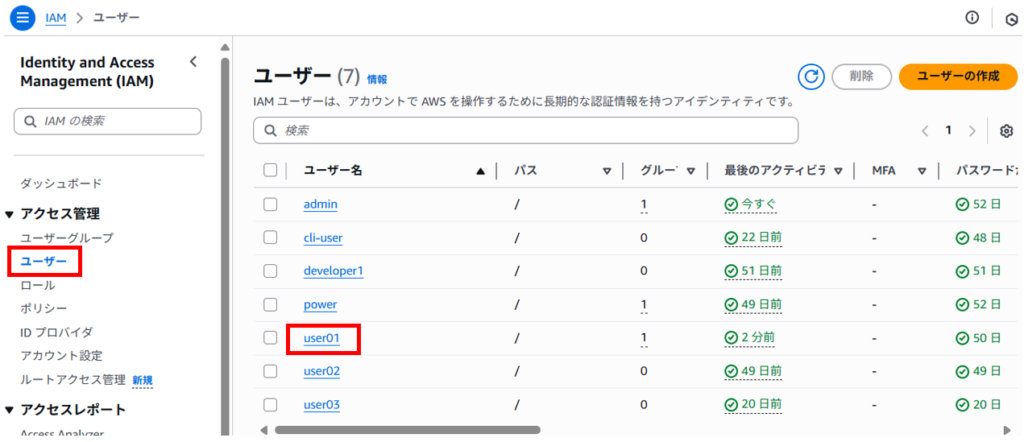1024x442 pixels.
Task: Click 51 日前 activity for developer1
Action: tap(753, 272)
